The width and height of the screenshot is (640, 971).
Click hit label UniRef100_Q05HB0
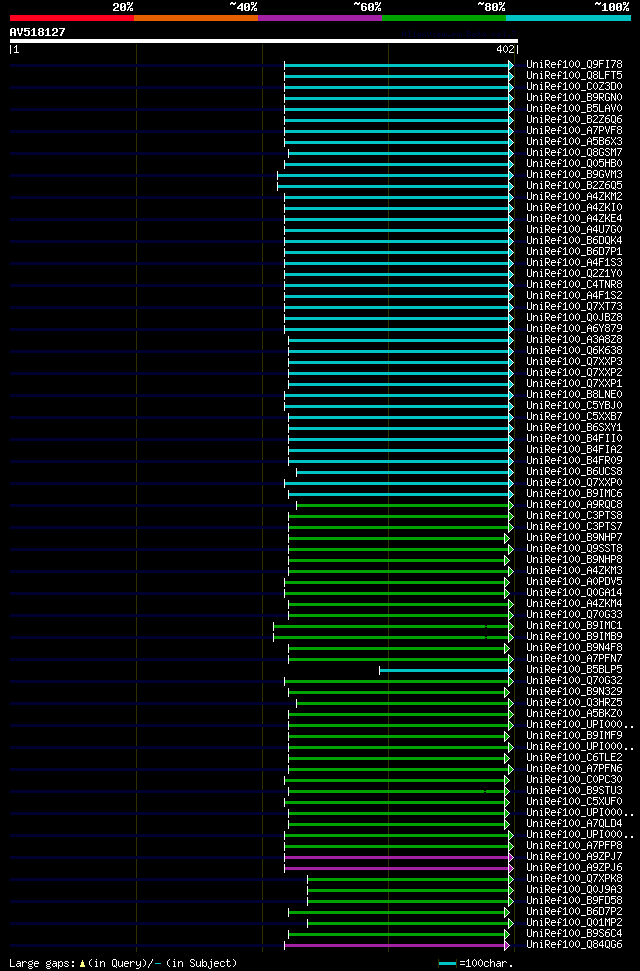point(574,163)
